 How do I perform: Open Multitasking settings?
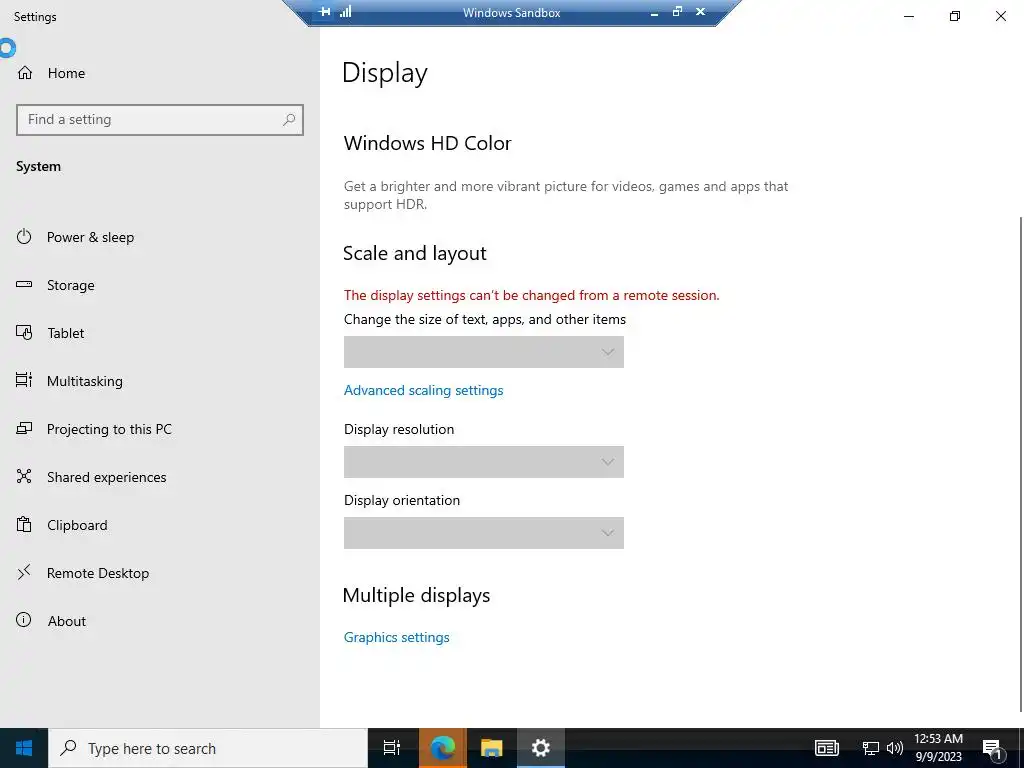[84, 381]
